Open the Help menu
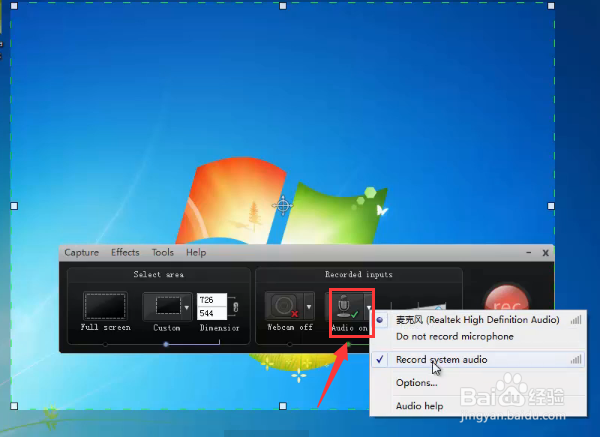The height and width of the screenshot is (437, 600). [196, 253]
